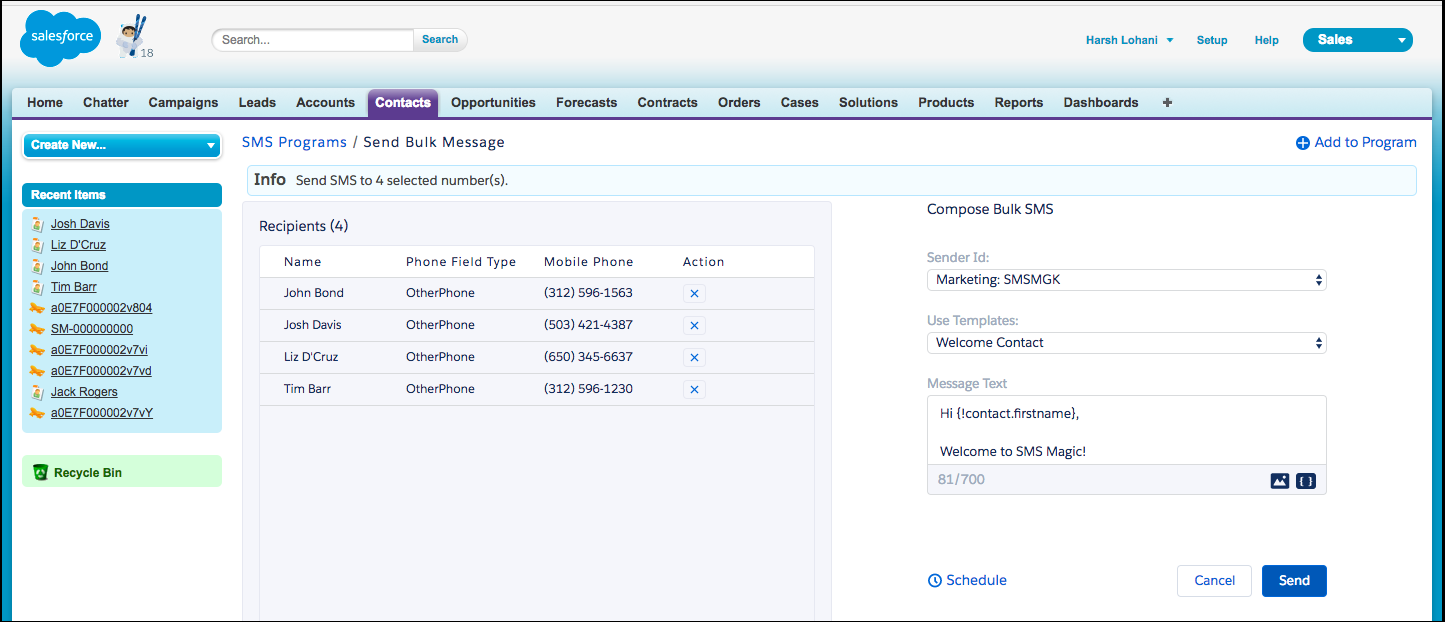Viewport: 1445px width, 622px height.
Task: Delete Liz D'Cruz recipient row using X
Action: click(694, 357)
